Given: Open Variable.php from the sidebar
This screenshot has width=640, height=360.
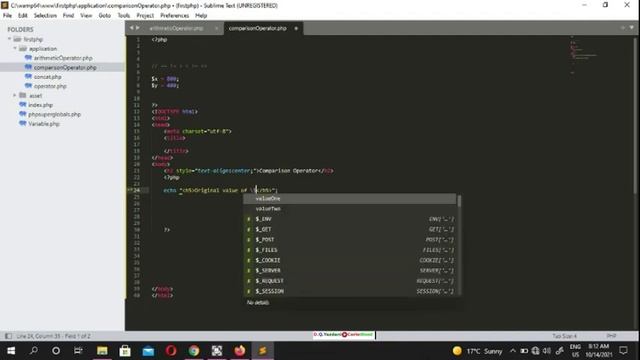Looking at the screenshot, I should pyautogui.click(x=44, y=124).
